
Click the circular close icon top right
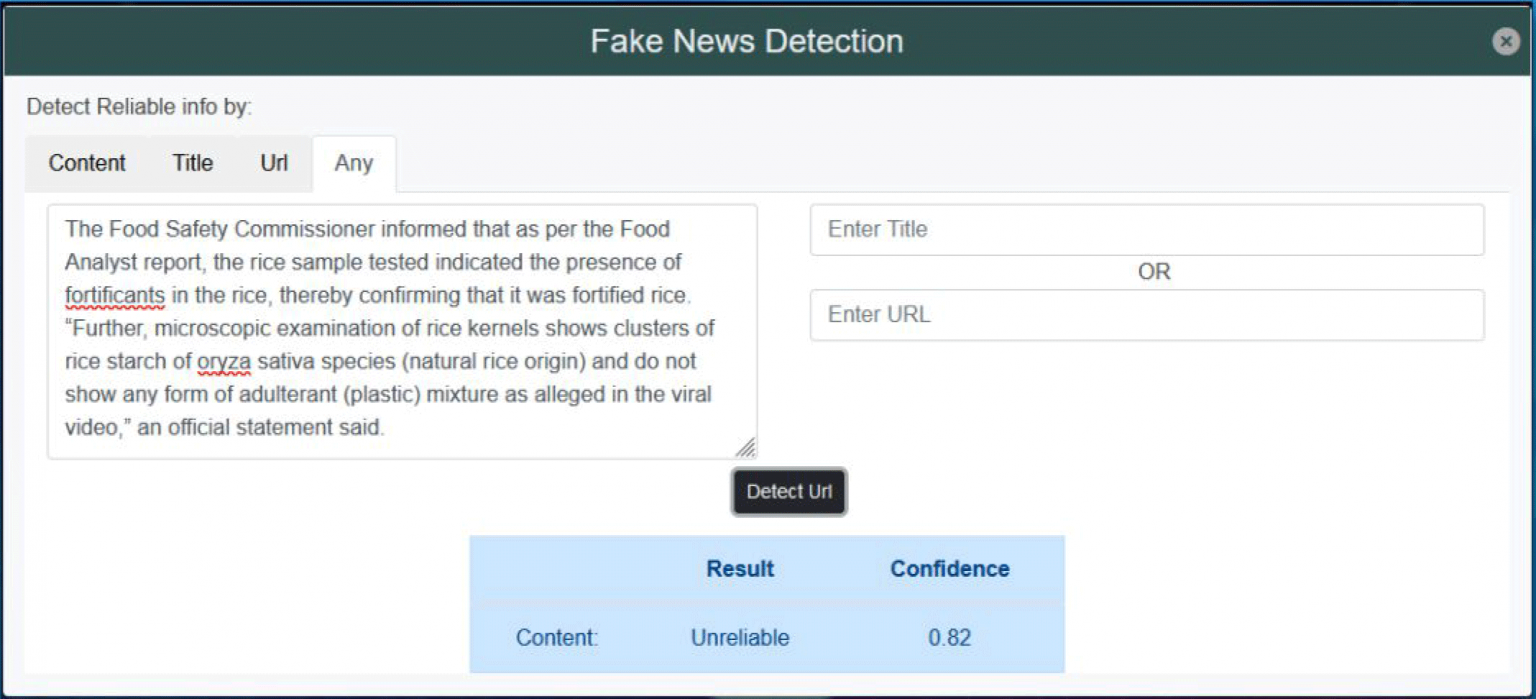tap(1506, 41)
